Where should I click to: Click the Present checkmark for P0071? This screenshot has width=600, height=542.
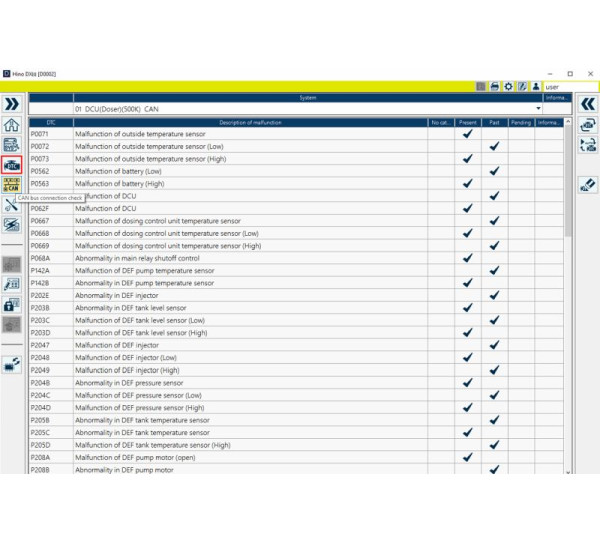tap(467, 133)
